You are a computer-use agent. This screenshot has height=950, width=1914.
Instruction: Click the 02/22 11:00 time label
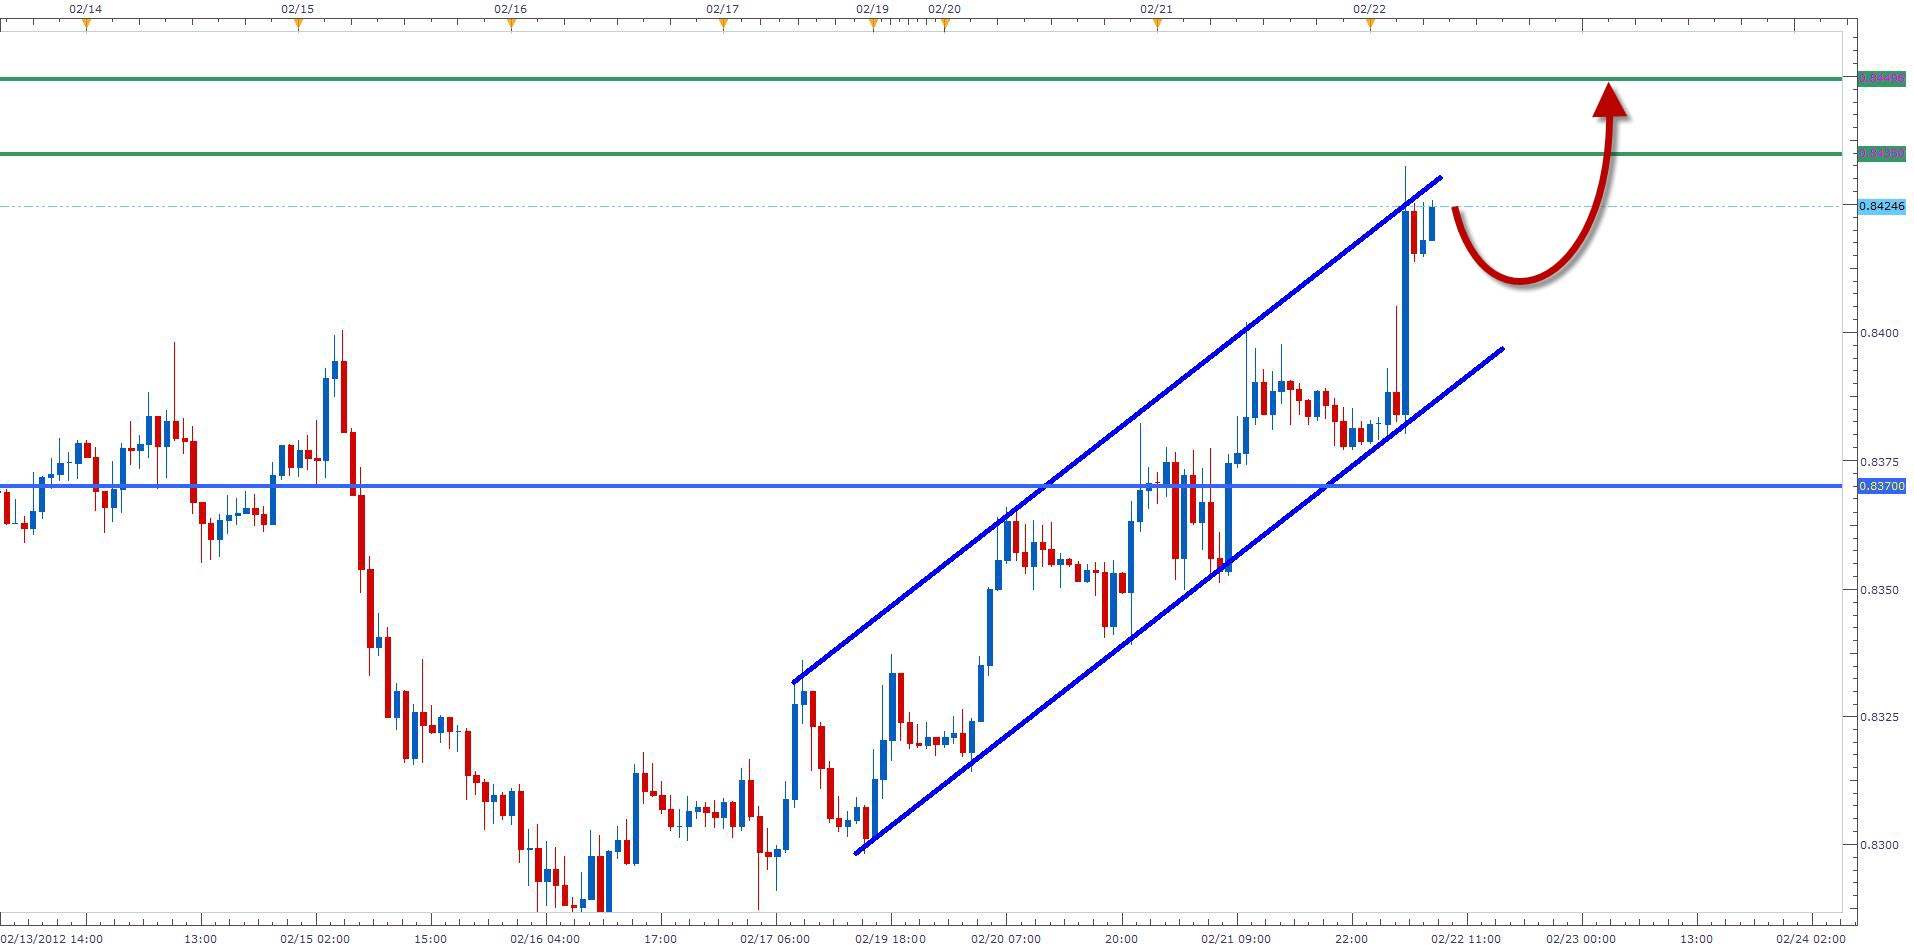pos(1466,939)
